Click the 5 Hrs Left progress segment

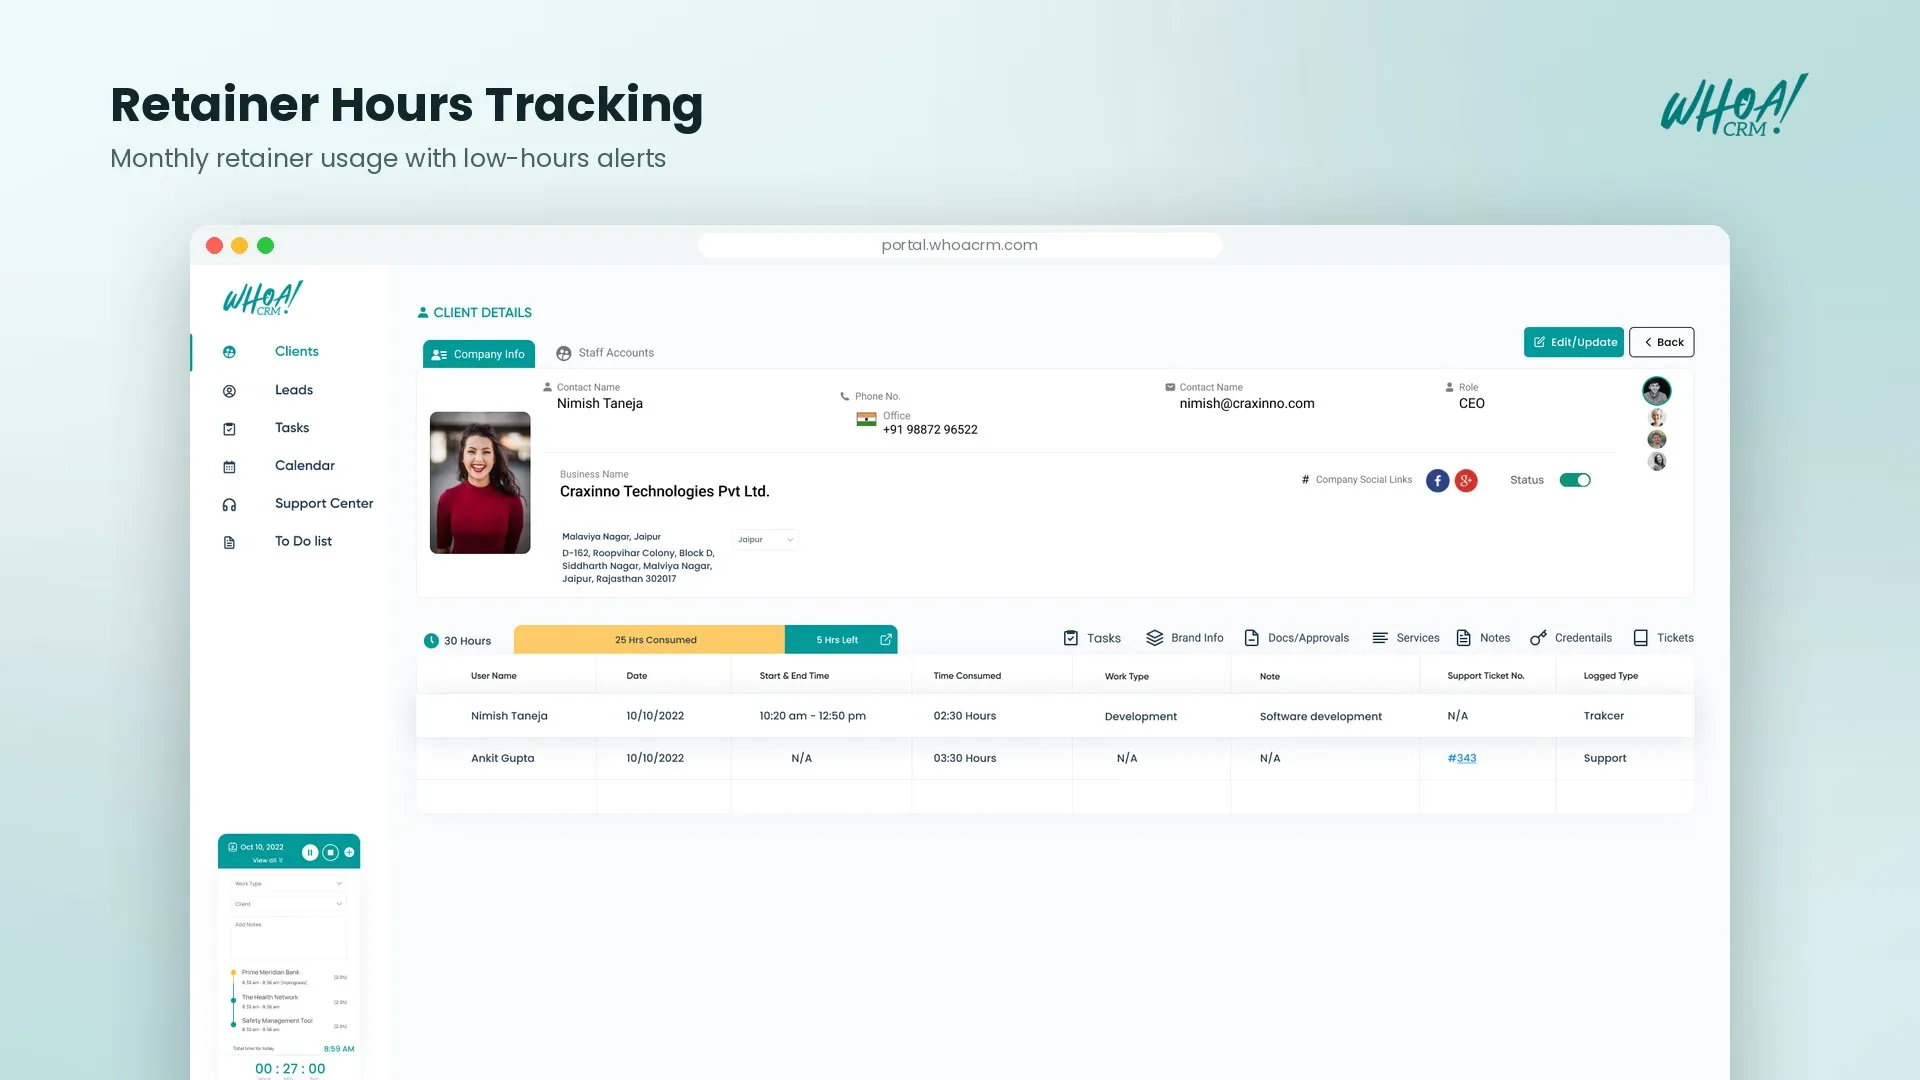841,640
